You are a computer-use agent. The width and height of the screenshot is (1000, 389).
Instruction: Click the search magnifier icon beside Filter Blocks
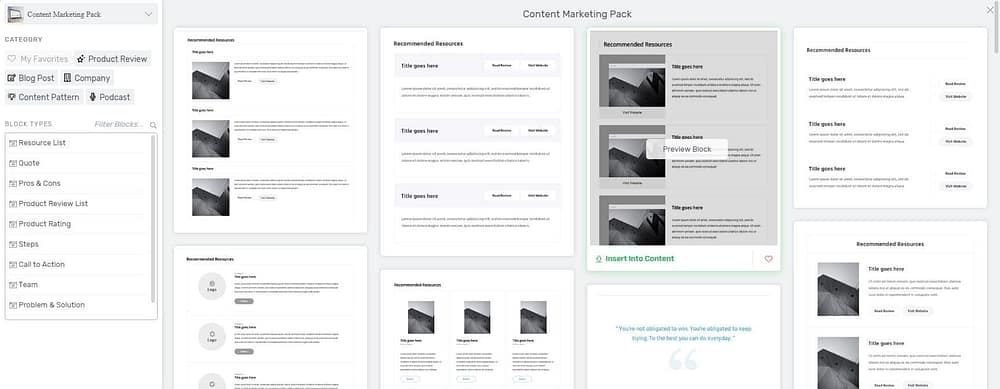click(153, 125)
